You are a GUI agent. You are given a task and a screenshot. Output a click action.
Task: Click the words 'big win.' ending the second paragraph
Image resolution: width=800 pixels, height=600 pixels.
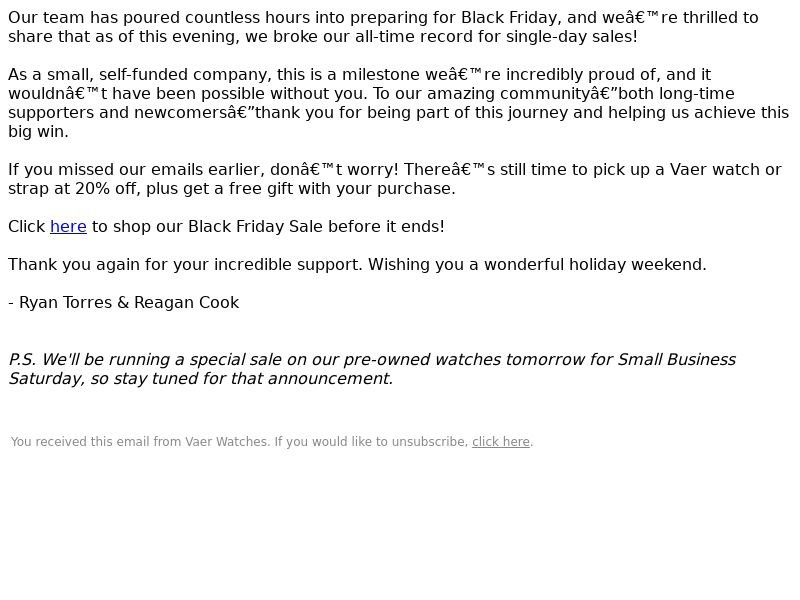(x=38, y=132)
